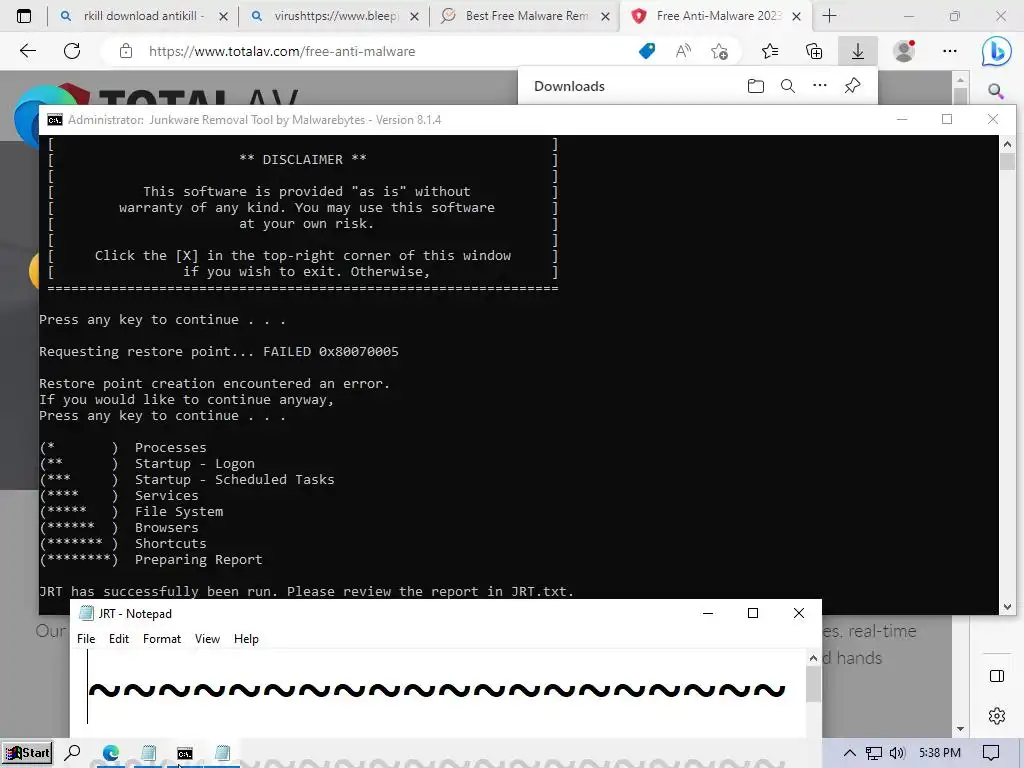Click Notepad scrollbar up arrow
Screen dimensions: 1024x768
pyautogui.click(x=813, y=658)
